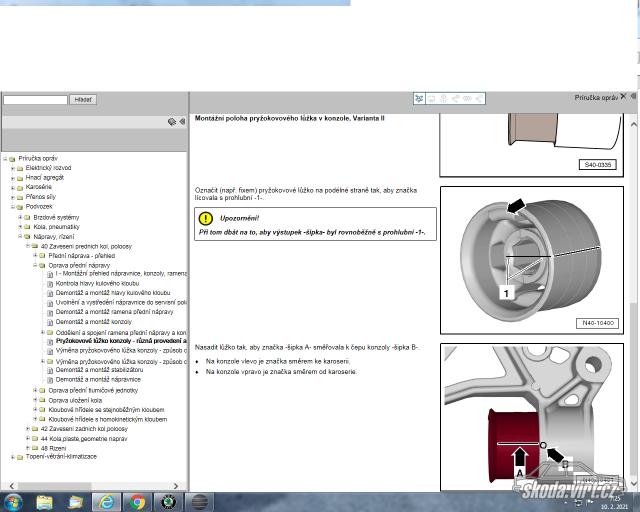Collapse the Podvozek folder

coord(13,207)
